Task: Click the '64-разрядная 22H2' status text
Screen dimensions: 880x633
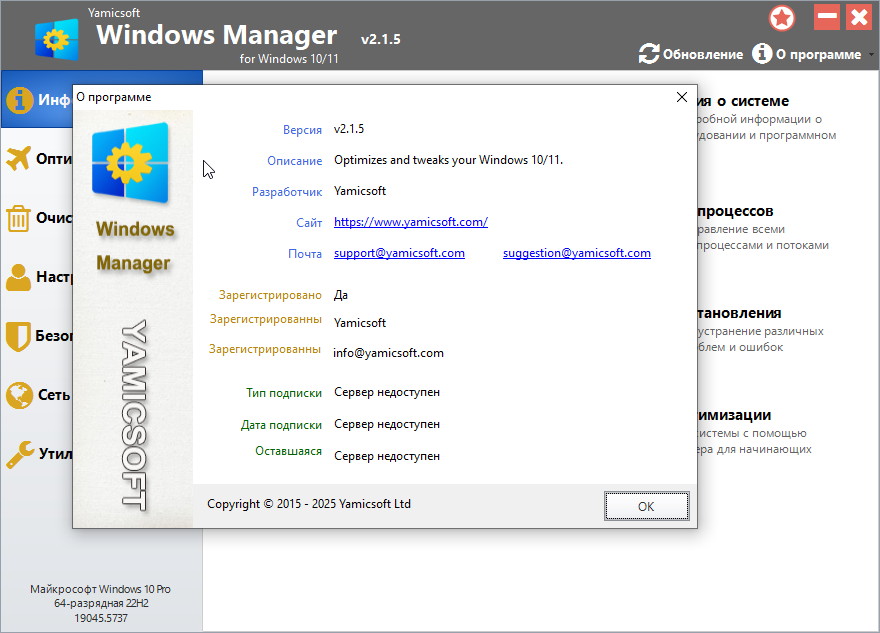Action: [x=101, y=603]
